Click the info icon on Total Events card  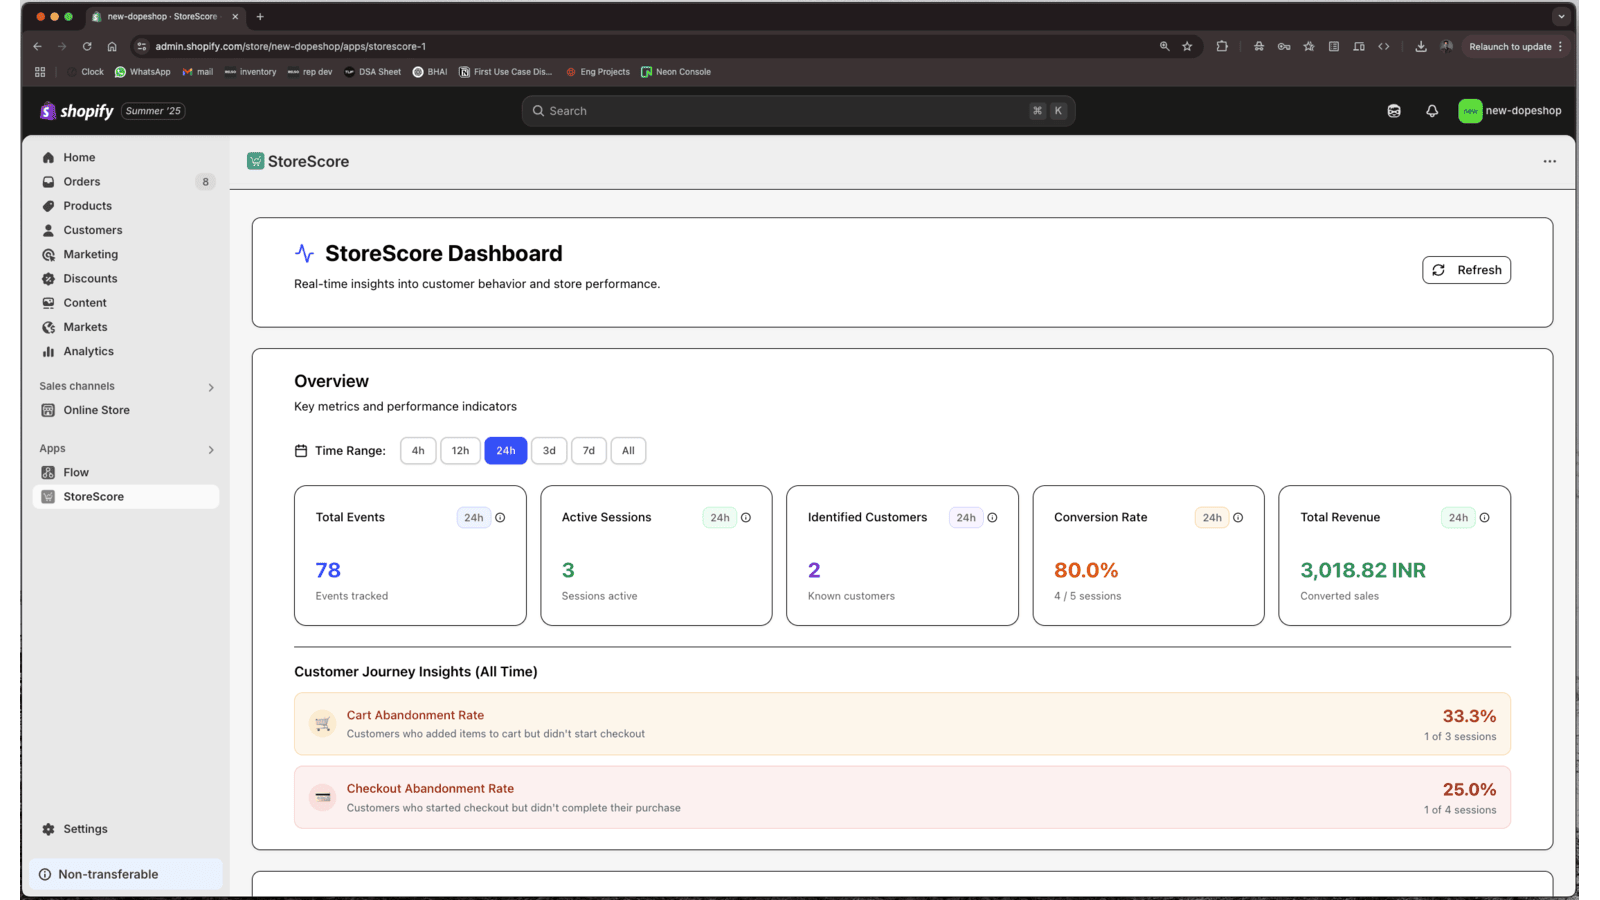tap(500, 518)
